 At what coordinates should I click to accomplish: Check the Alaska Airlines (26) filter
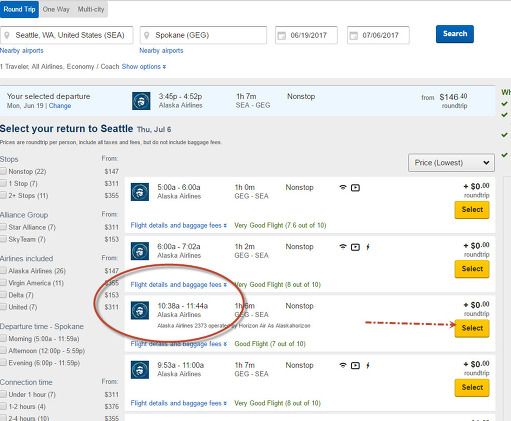coord(3,271)
